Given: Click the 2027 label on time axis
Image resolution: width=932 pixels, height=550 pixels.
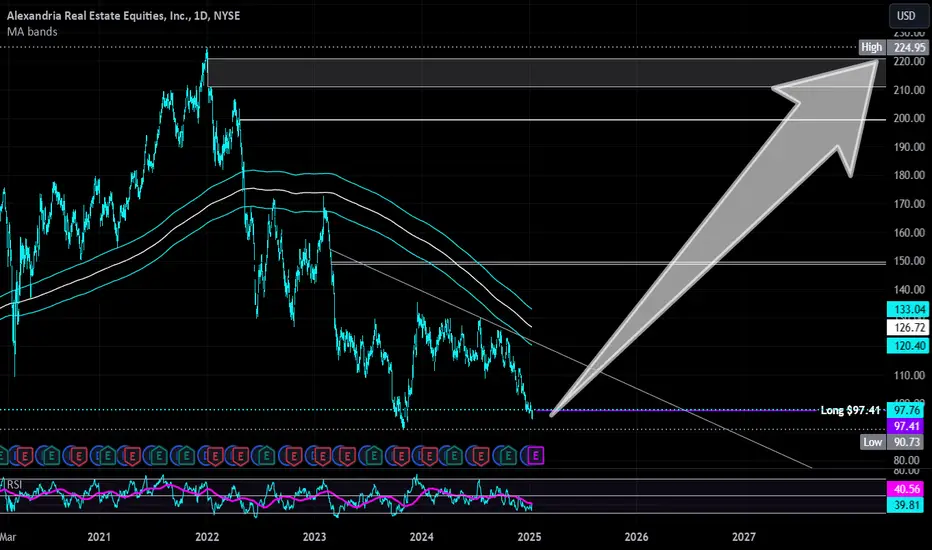Looking at the screenshot, I should pyautogui.click(x=744, y=537).
